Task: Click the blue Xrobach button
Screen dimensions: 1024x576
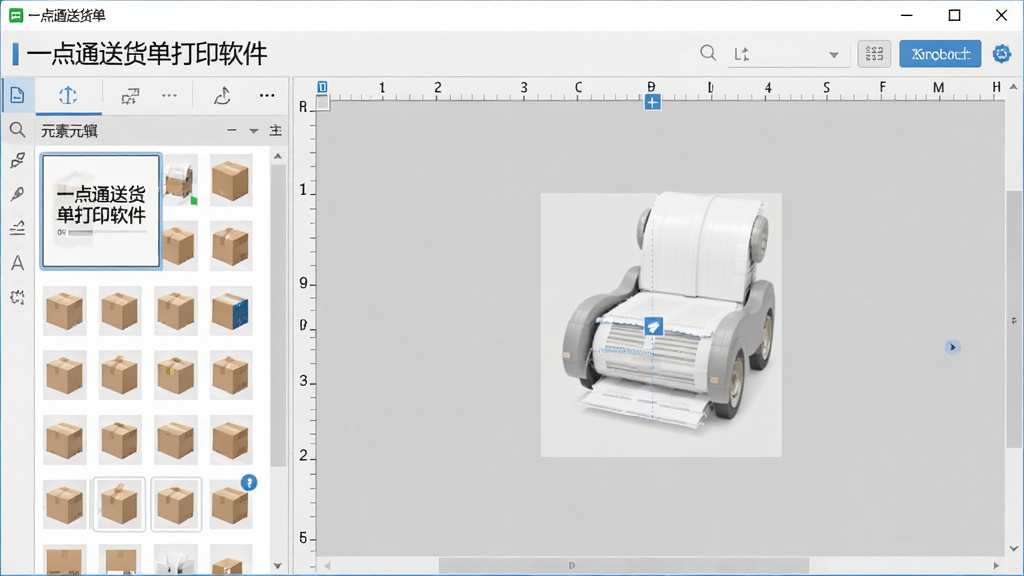Action: [940, 54]
